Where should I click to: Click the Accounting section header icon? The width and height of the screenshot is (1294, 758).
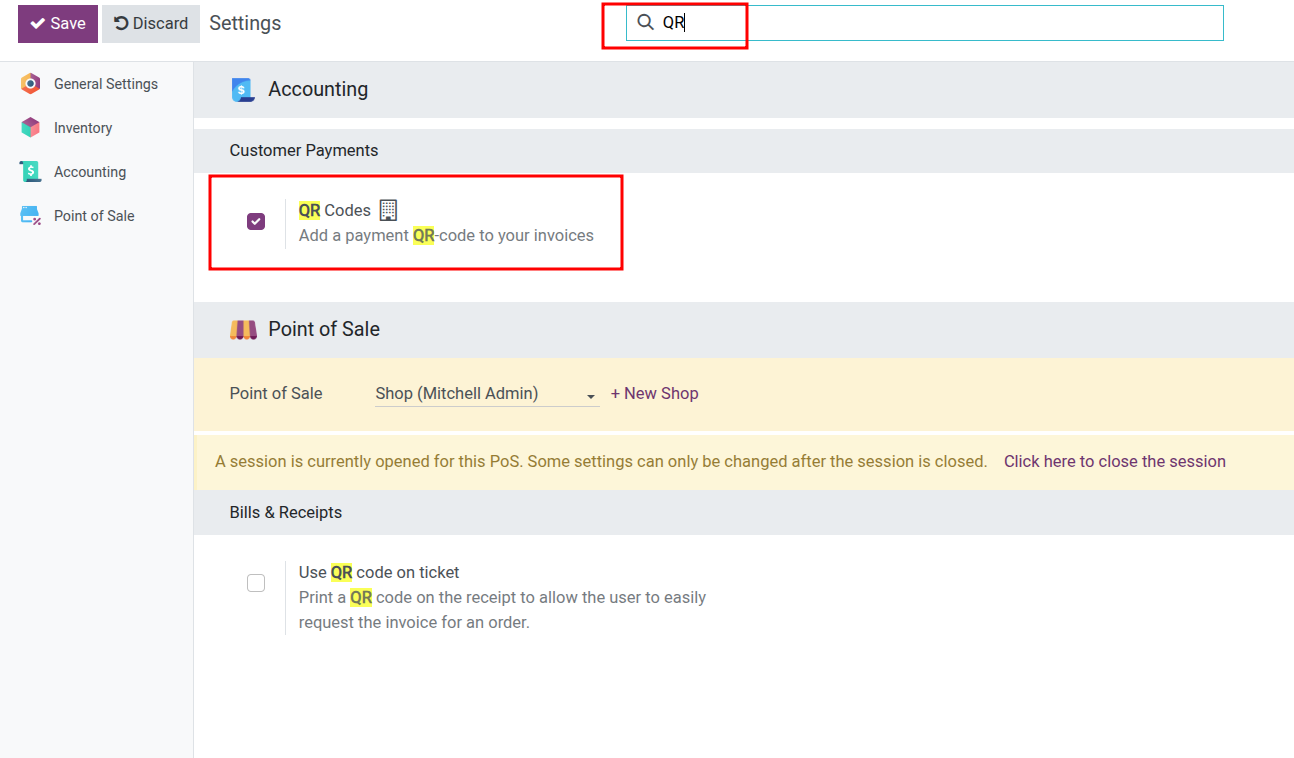click(243, 89)
